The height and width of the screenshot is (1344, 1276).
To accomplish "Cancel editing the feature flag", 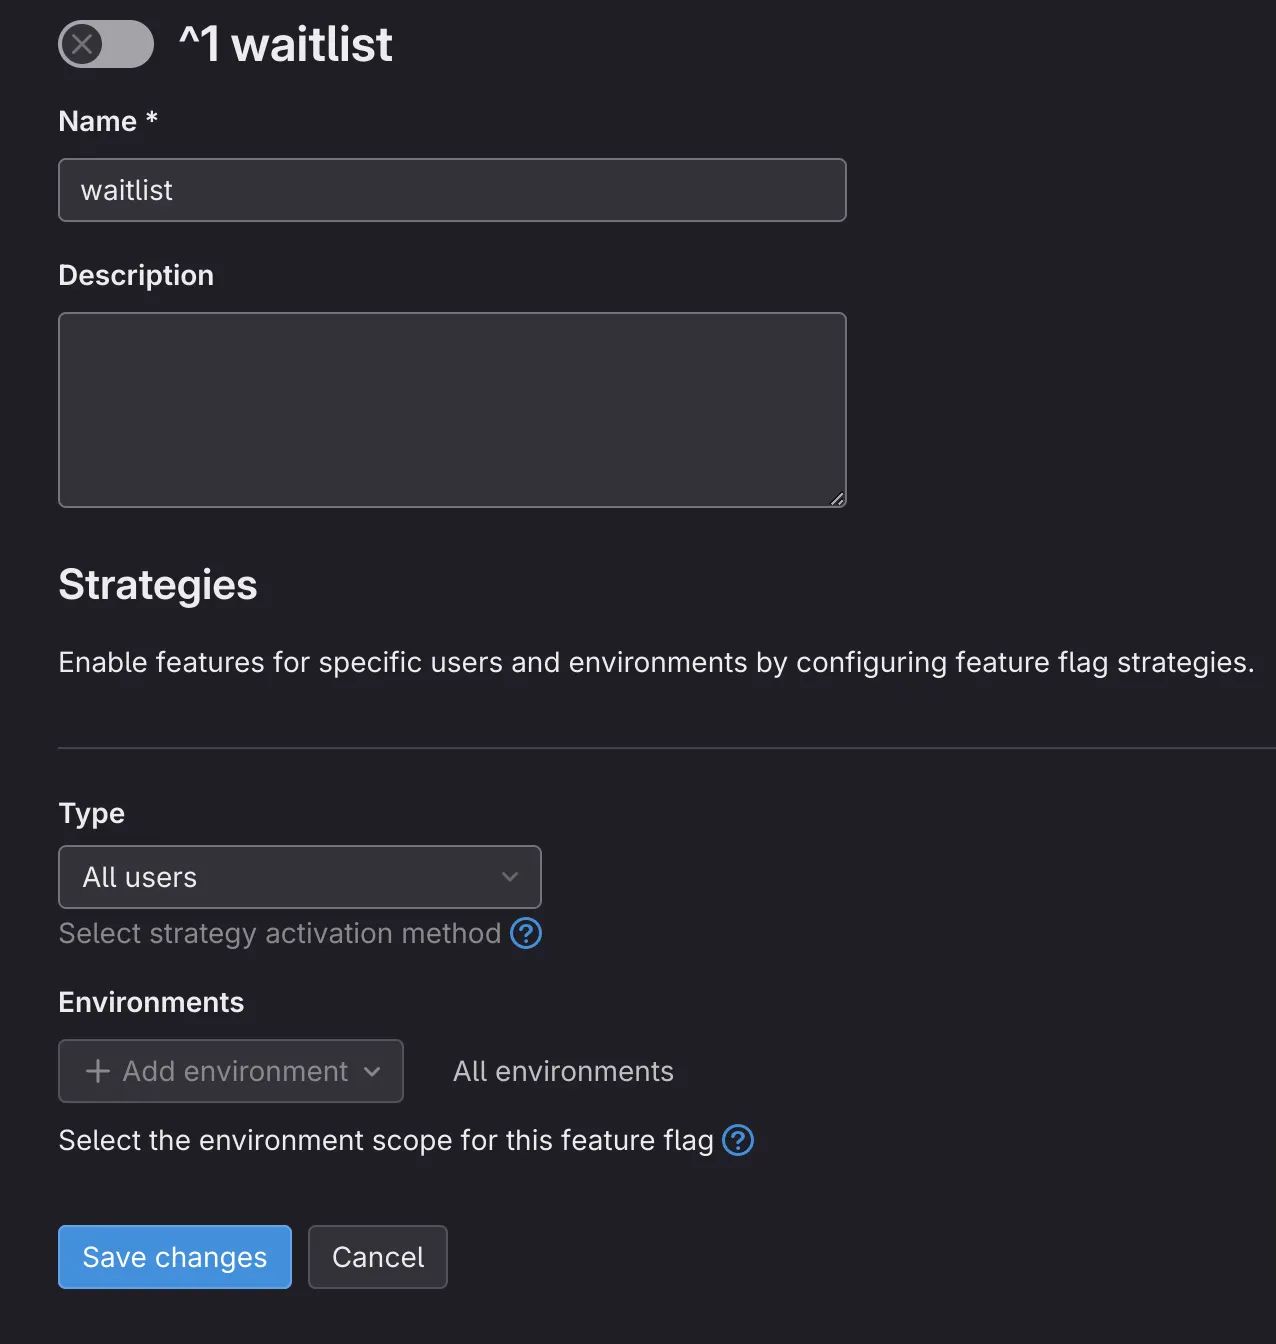I will 377,1257.
